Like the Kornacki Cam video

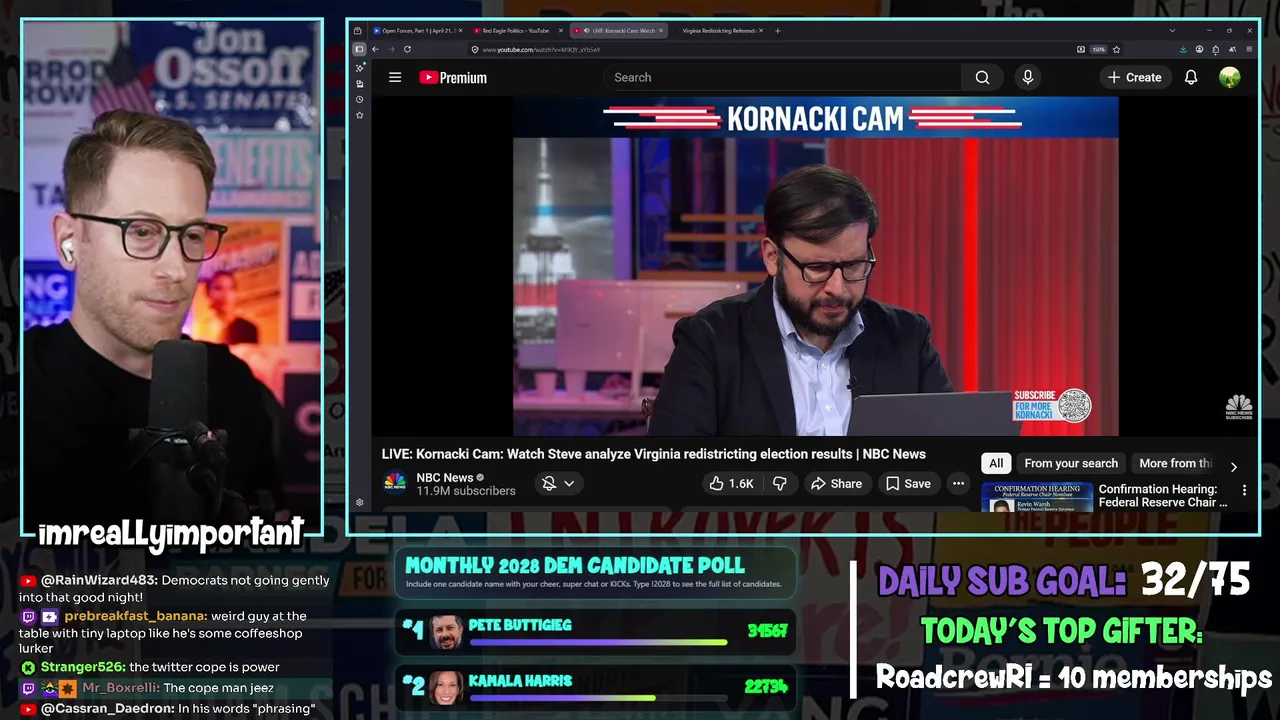click(x=731, y=483)
